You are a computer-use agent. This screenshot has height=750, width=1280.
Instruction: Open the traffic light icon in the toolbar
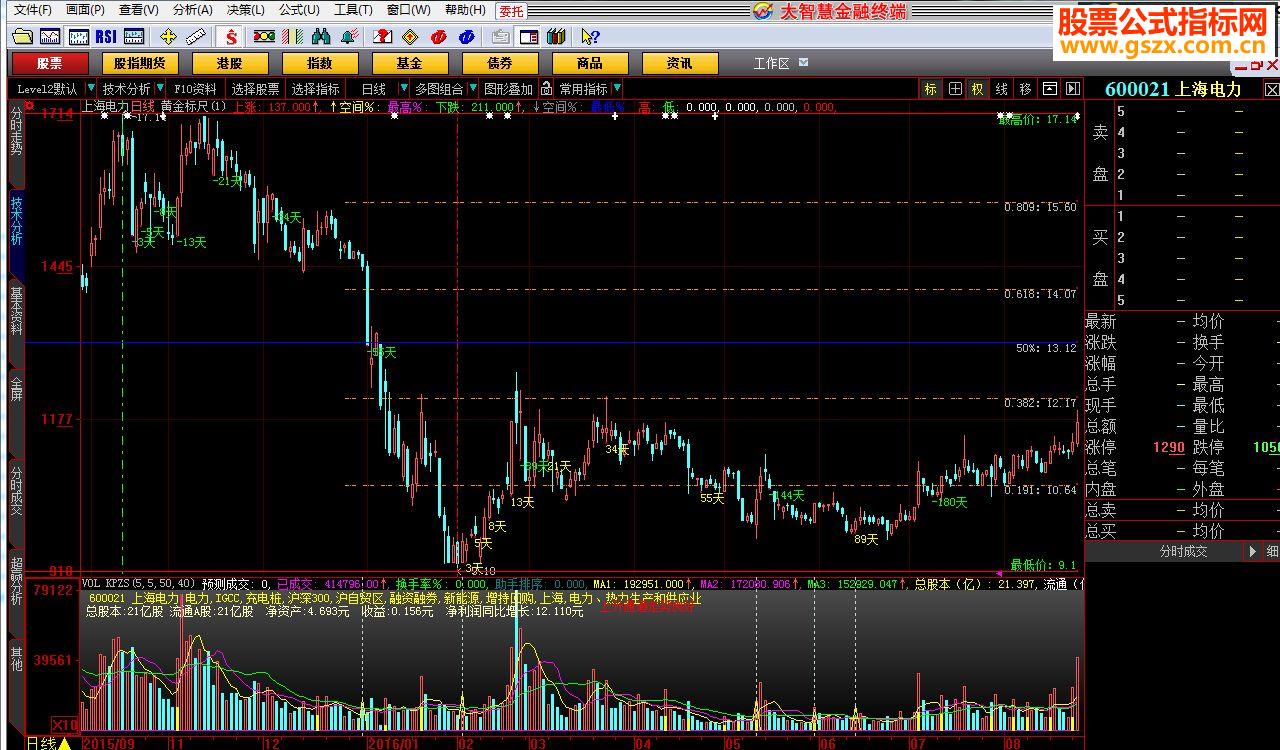point(264,37)
